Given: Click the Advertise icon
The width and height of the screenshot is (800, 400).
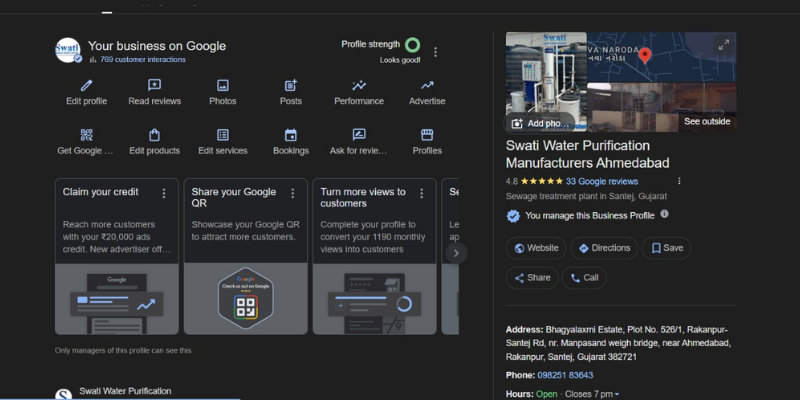Looking at the screenshot, I should coord(427,86).
